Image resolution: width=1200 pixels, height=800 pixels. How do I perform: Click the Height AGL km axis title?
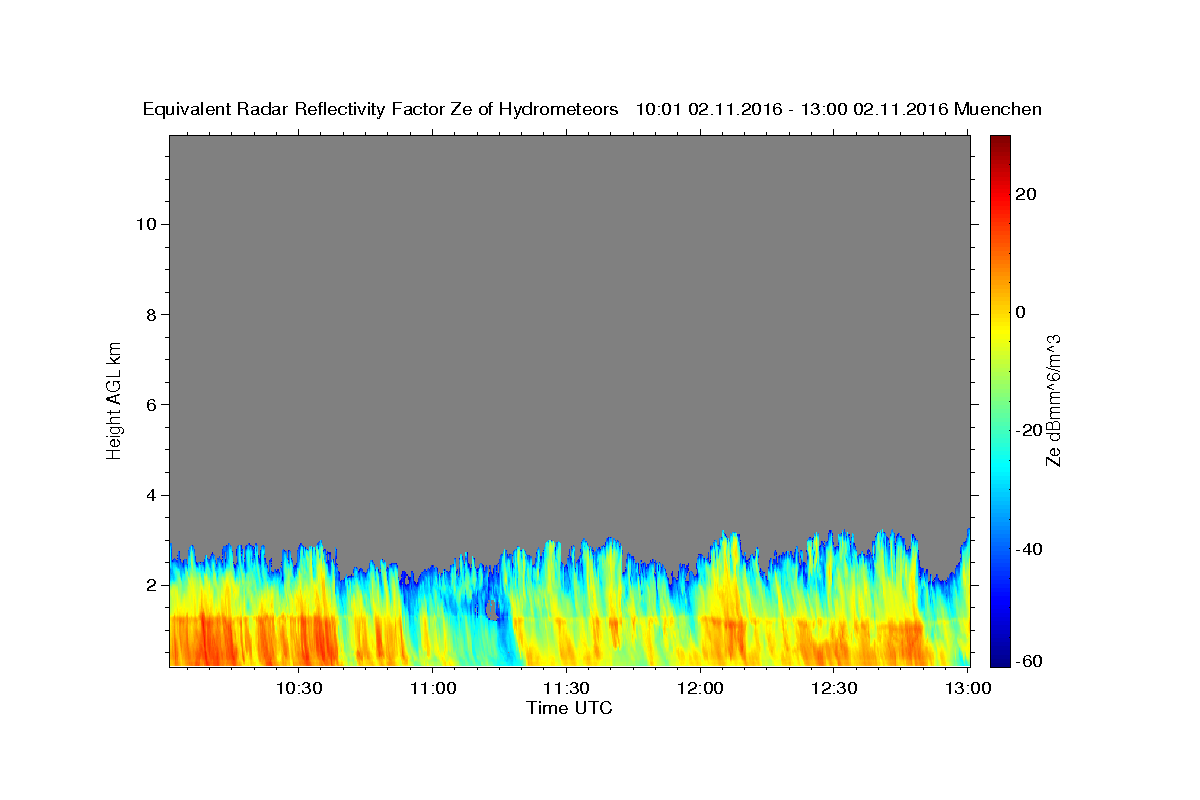[x=115, y=399]
